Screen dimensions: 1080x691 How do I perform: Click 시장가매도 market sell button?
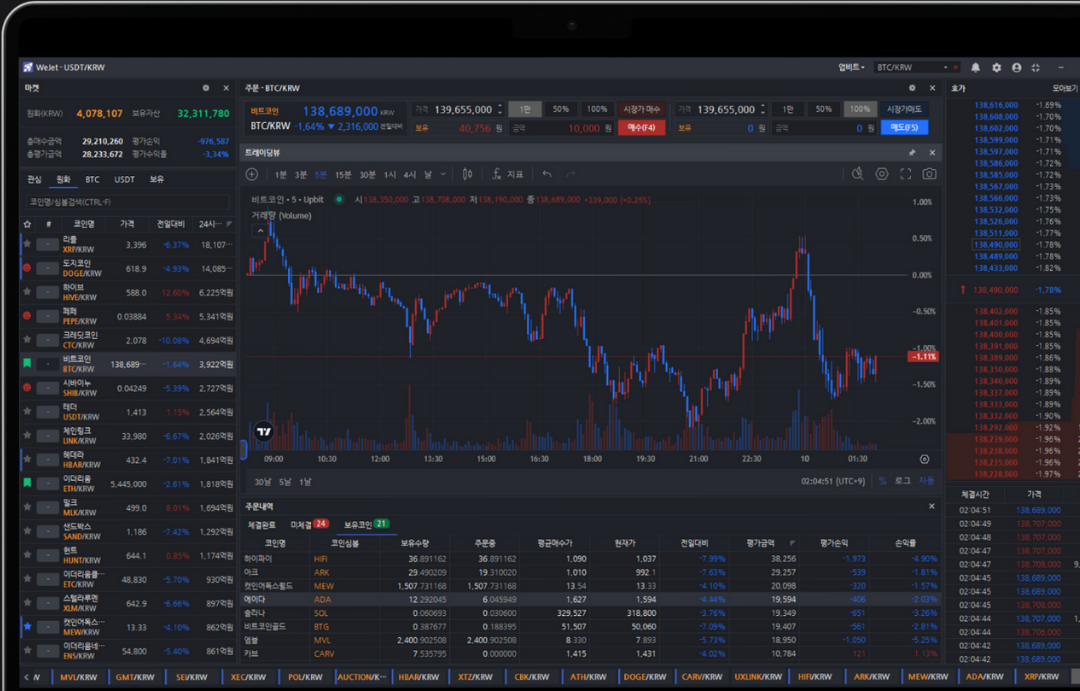point(904,110)
